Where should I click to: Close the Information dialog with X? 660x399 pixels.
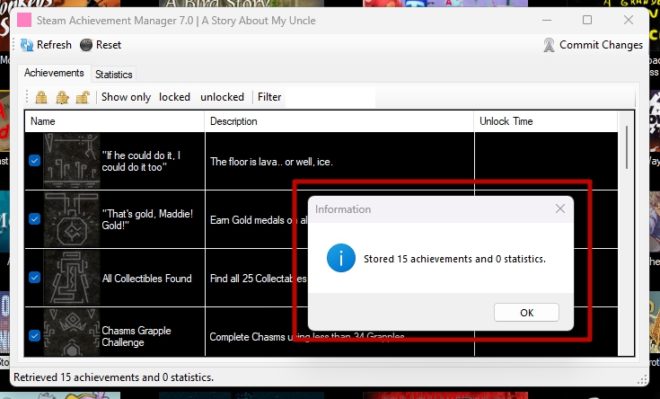(x=560, y=209)
